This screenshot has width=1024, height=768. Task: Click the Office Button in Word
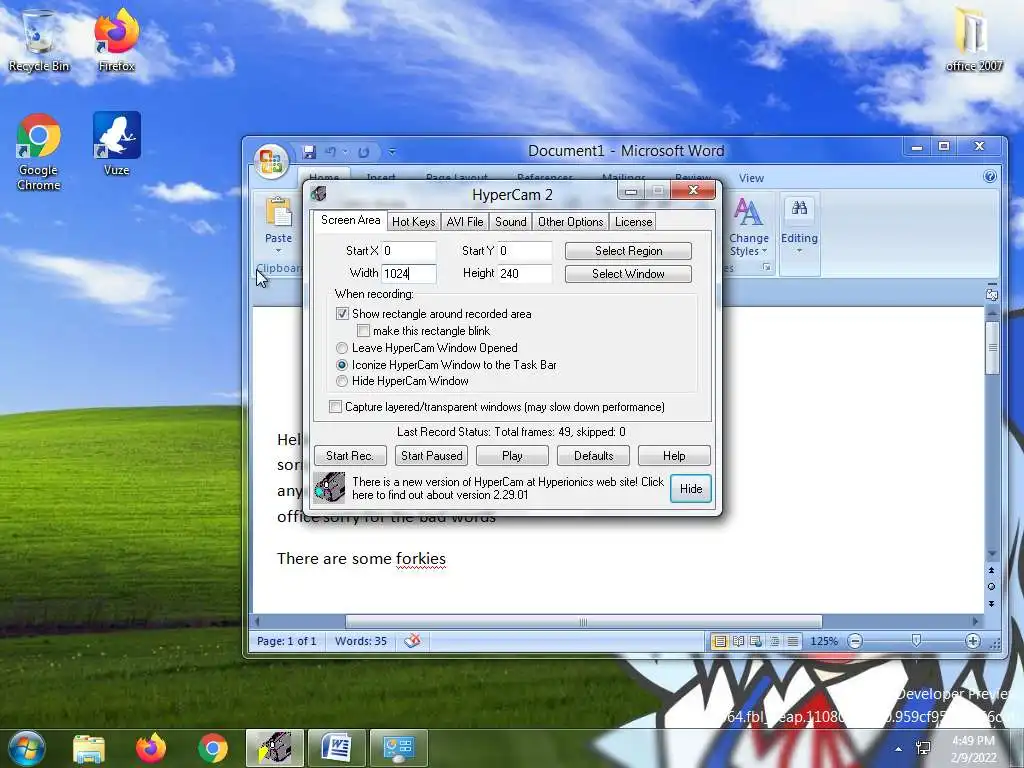coord(271,161)
